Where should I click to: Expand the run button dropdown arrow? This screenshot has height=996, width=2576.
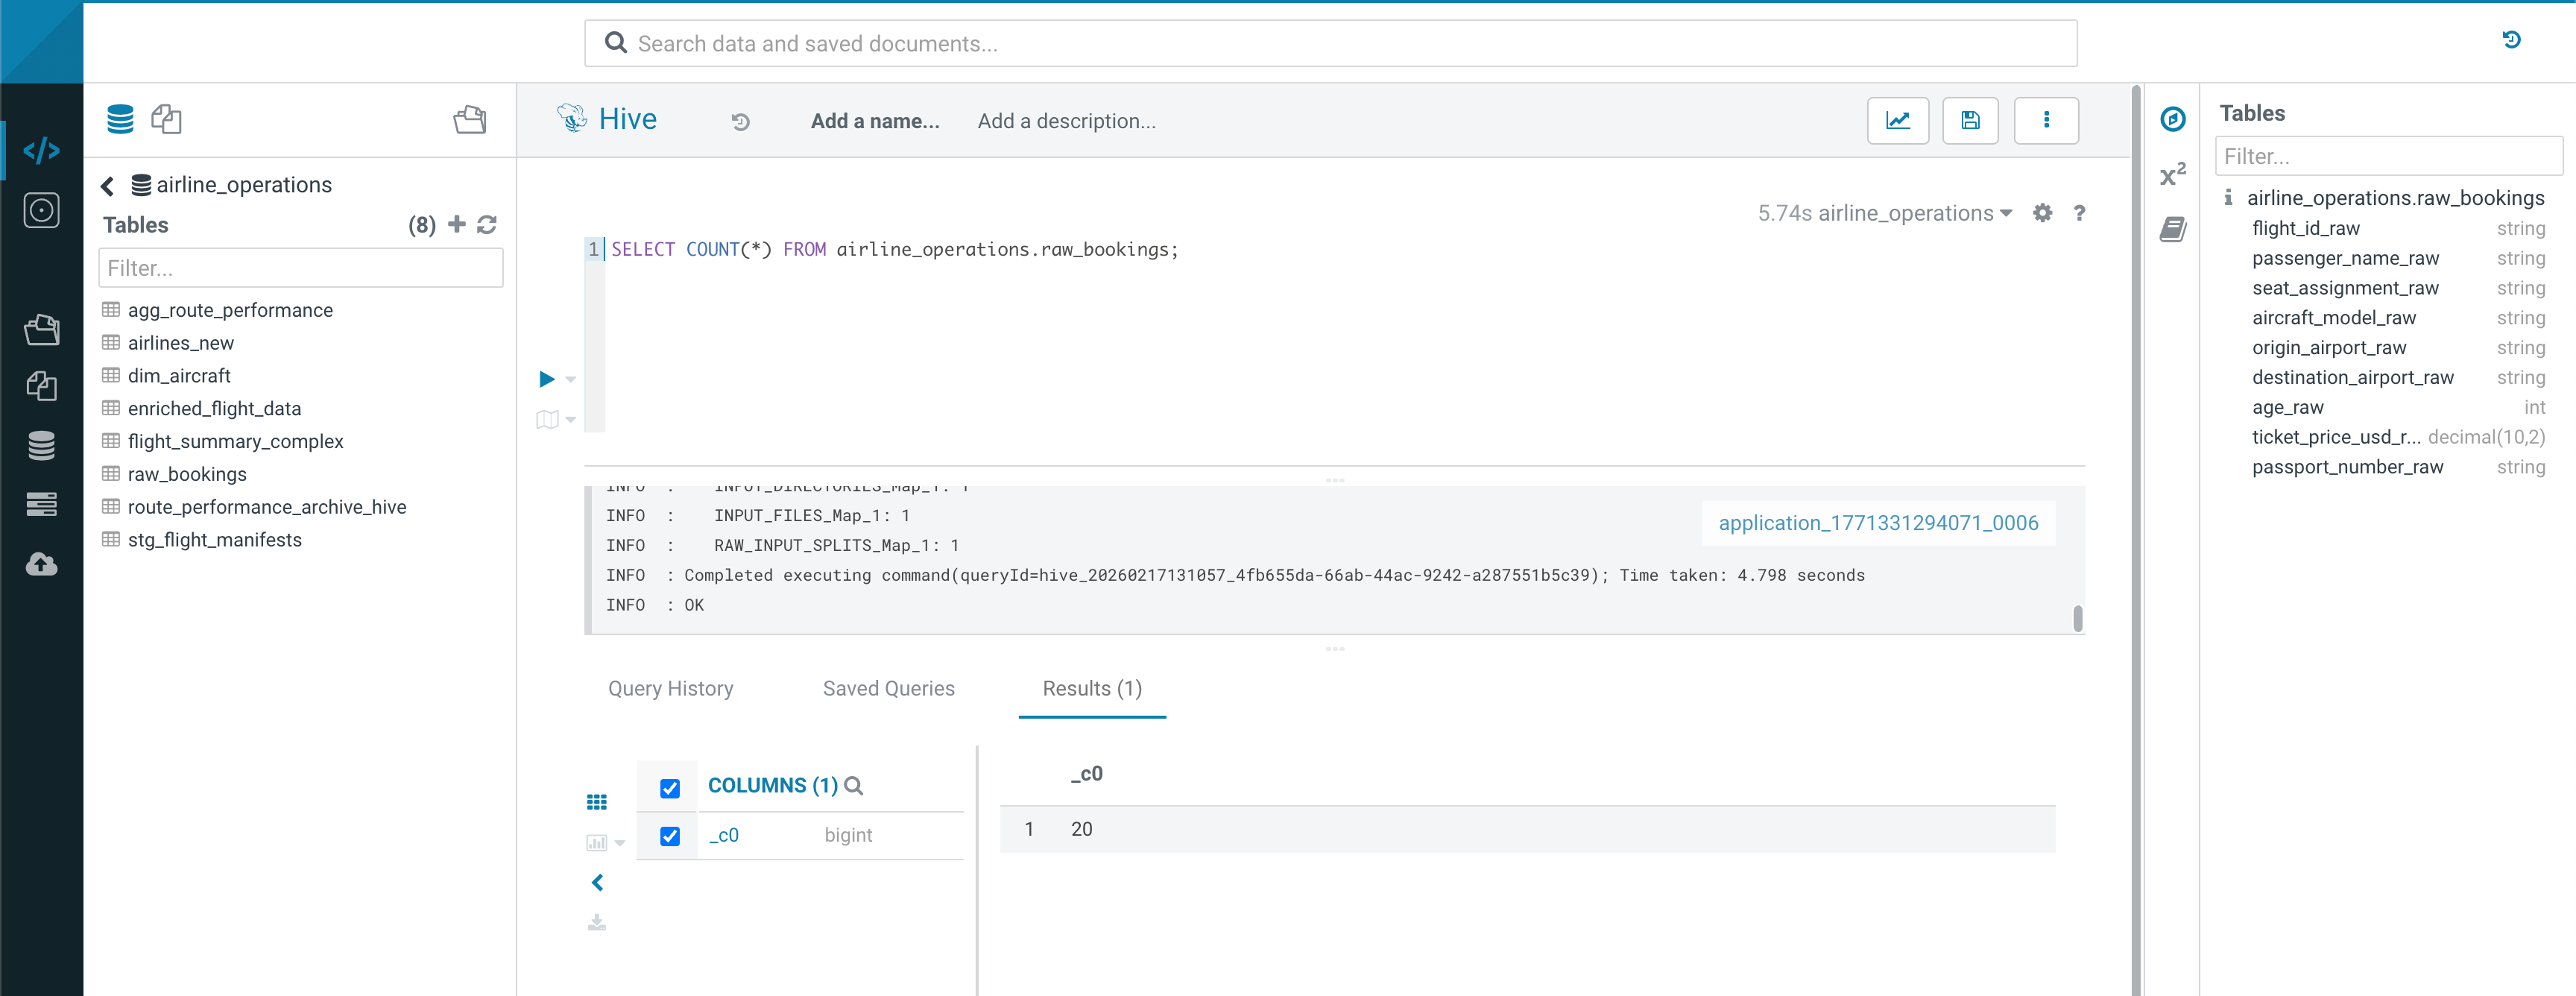pyautogui.click(x=571, y=380)
